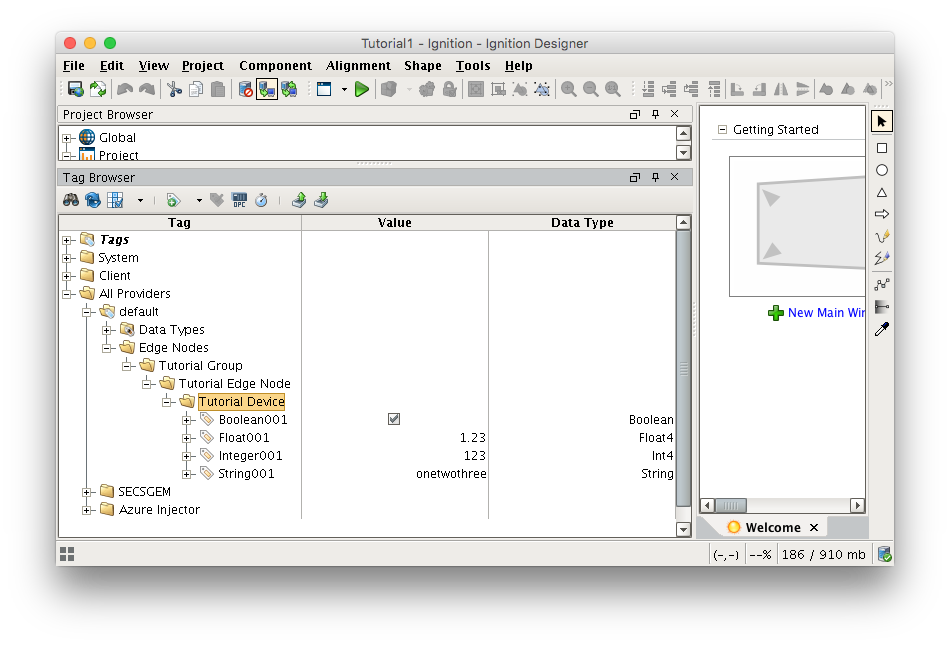Image resolution: width=950 pixels, height=646 pixels.
Task: Switch to the Welcome tab
Action: click(772, 527)
